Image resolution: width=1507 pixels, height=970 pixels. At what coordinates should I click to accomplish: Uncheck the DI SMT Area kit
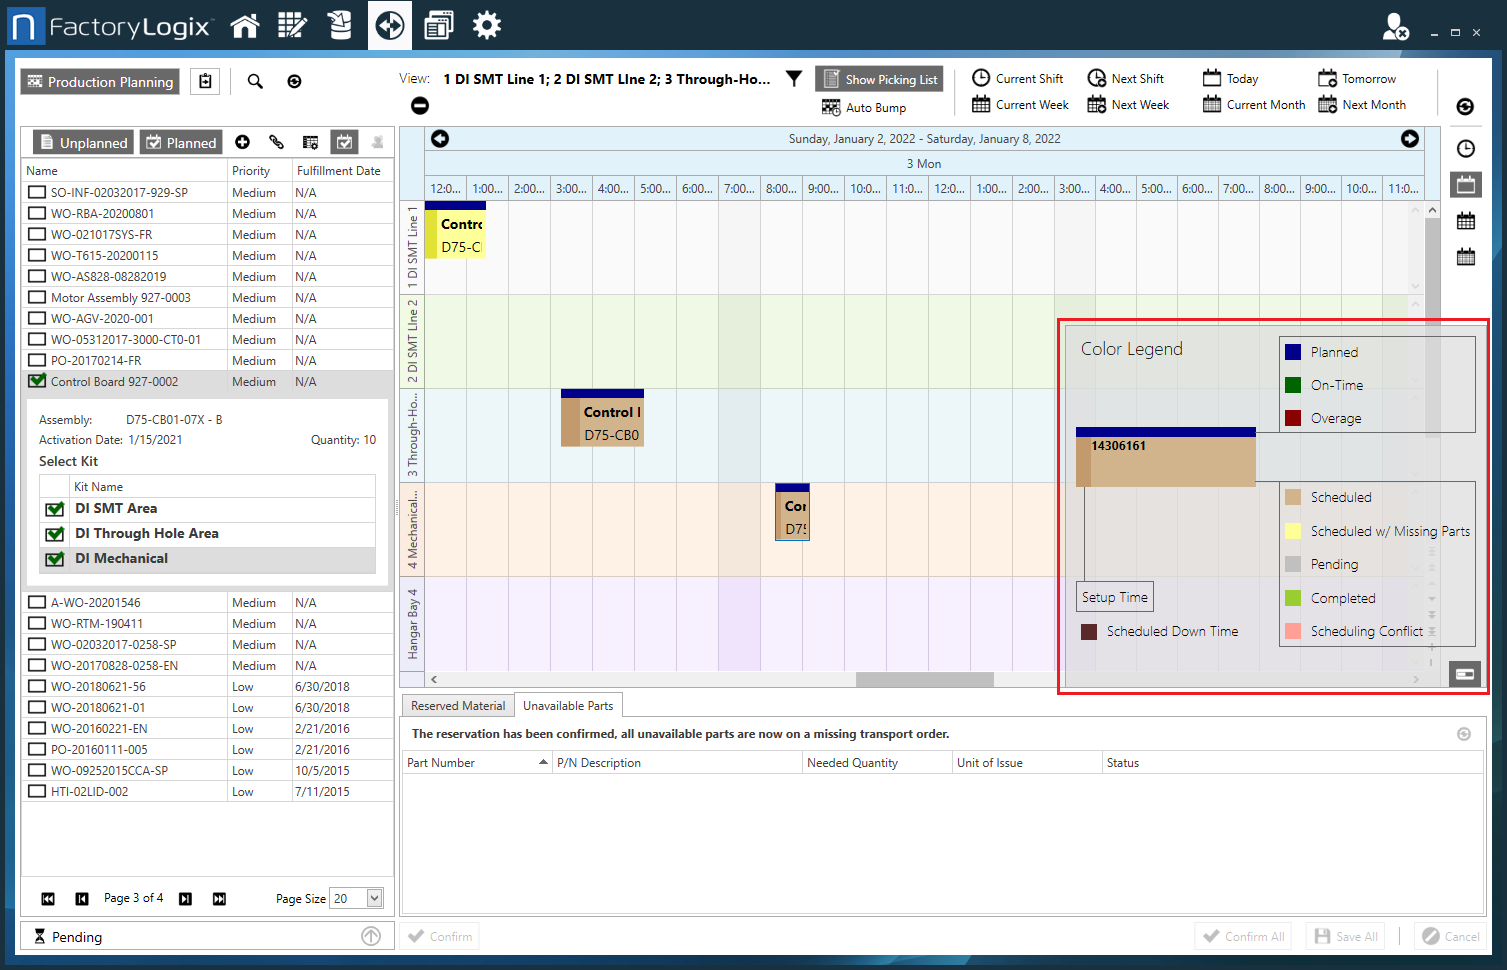click(x=55, y=509)
